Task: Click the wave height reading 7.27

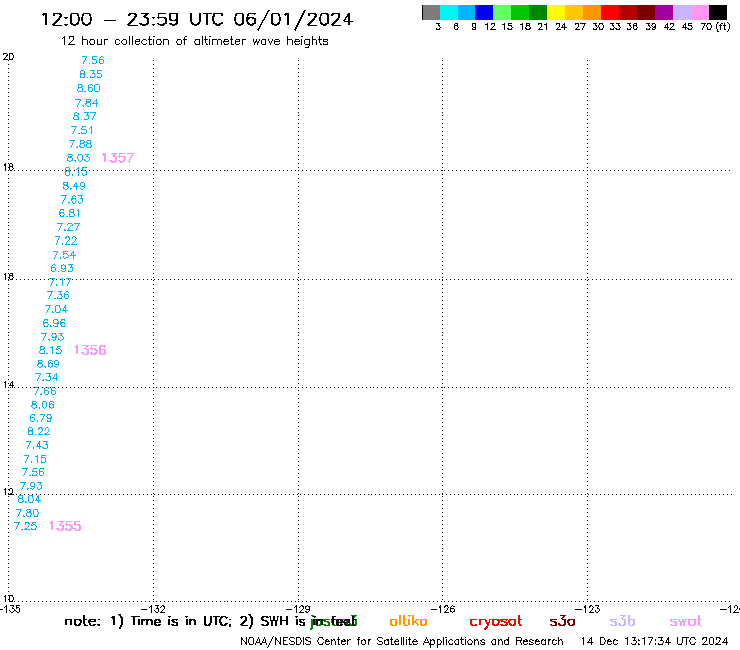Action: [x=68, y=227]
